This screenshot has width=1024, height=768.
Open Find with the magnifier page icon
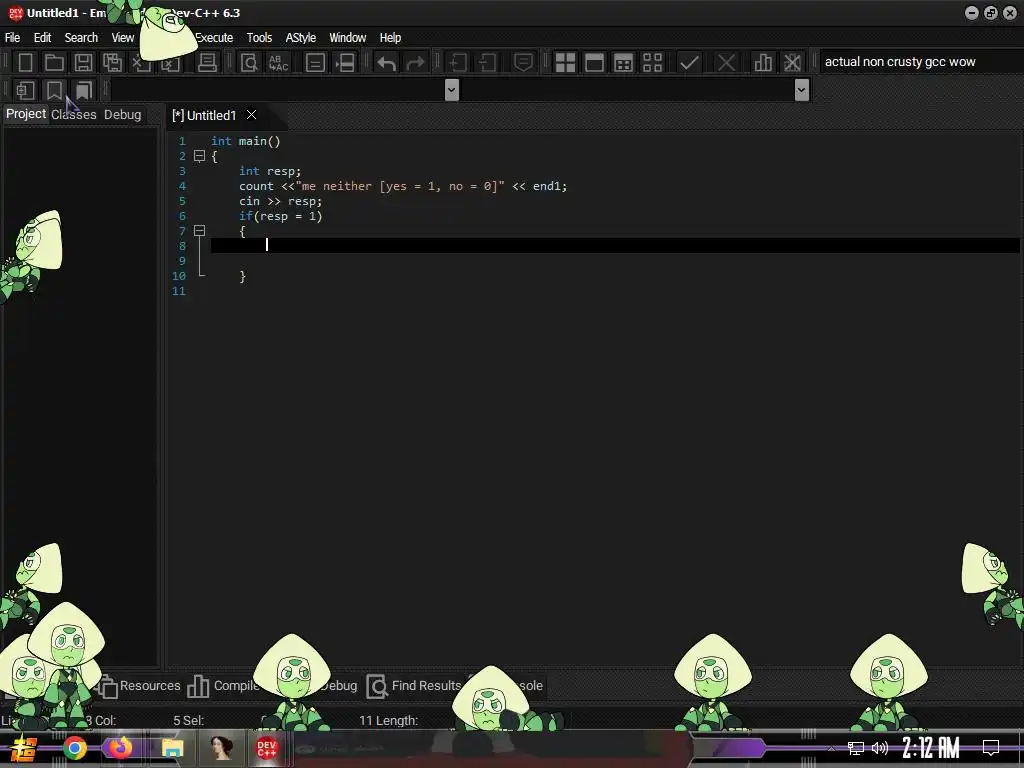(x=249, y=63)
